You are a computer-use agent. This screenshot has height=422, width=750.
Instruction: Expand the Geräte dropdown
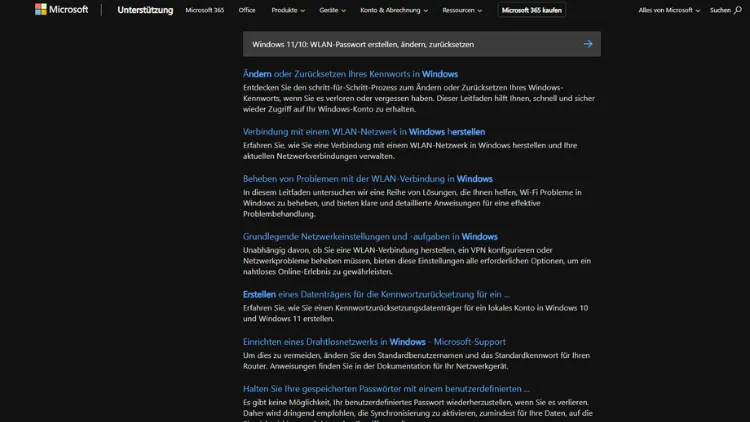[332, 10]
